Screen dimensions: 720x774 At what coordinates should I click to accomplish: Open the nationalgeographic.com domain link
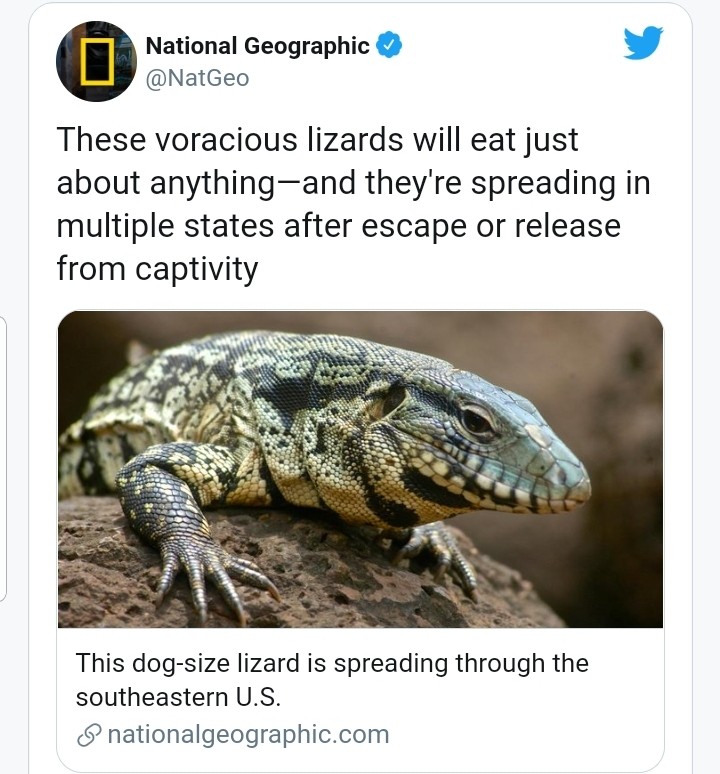pos(248,735)
